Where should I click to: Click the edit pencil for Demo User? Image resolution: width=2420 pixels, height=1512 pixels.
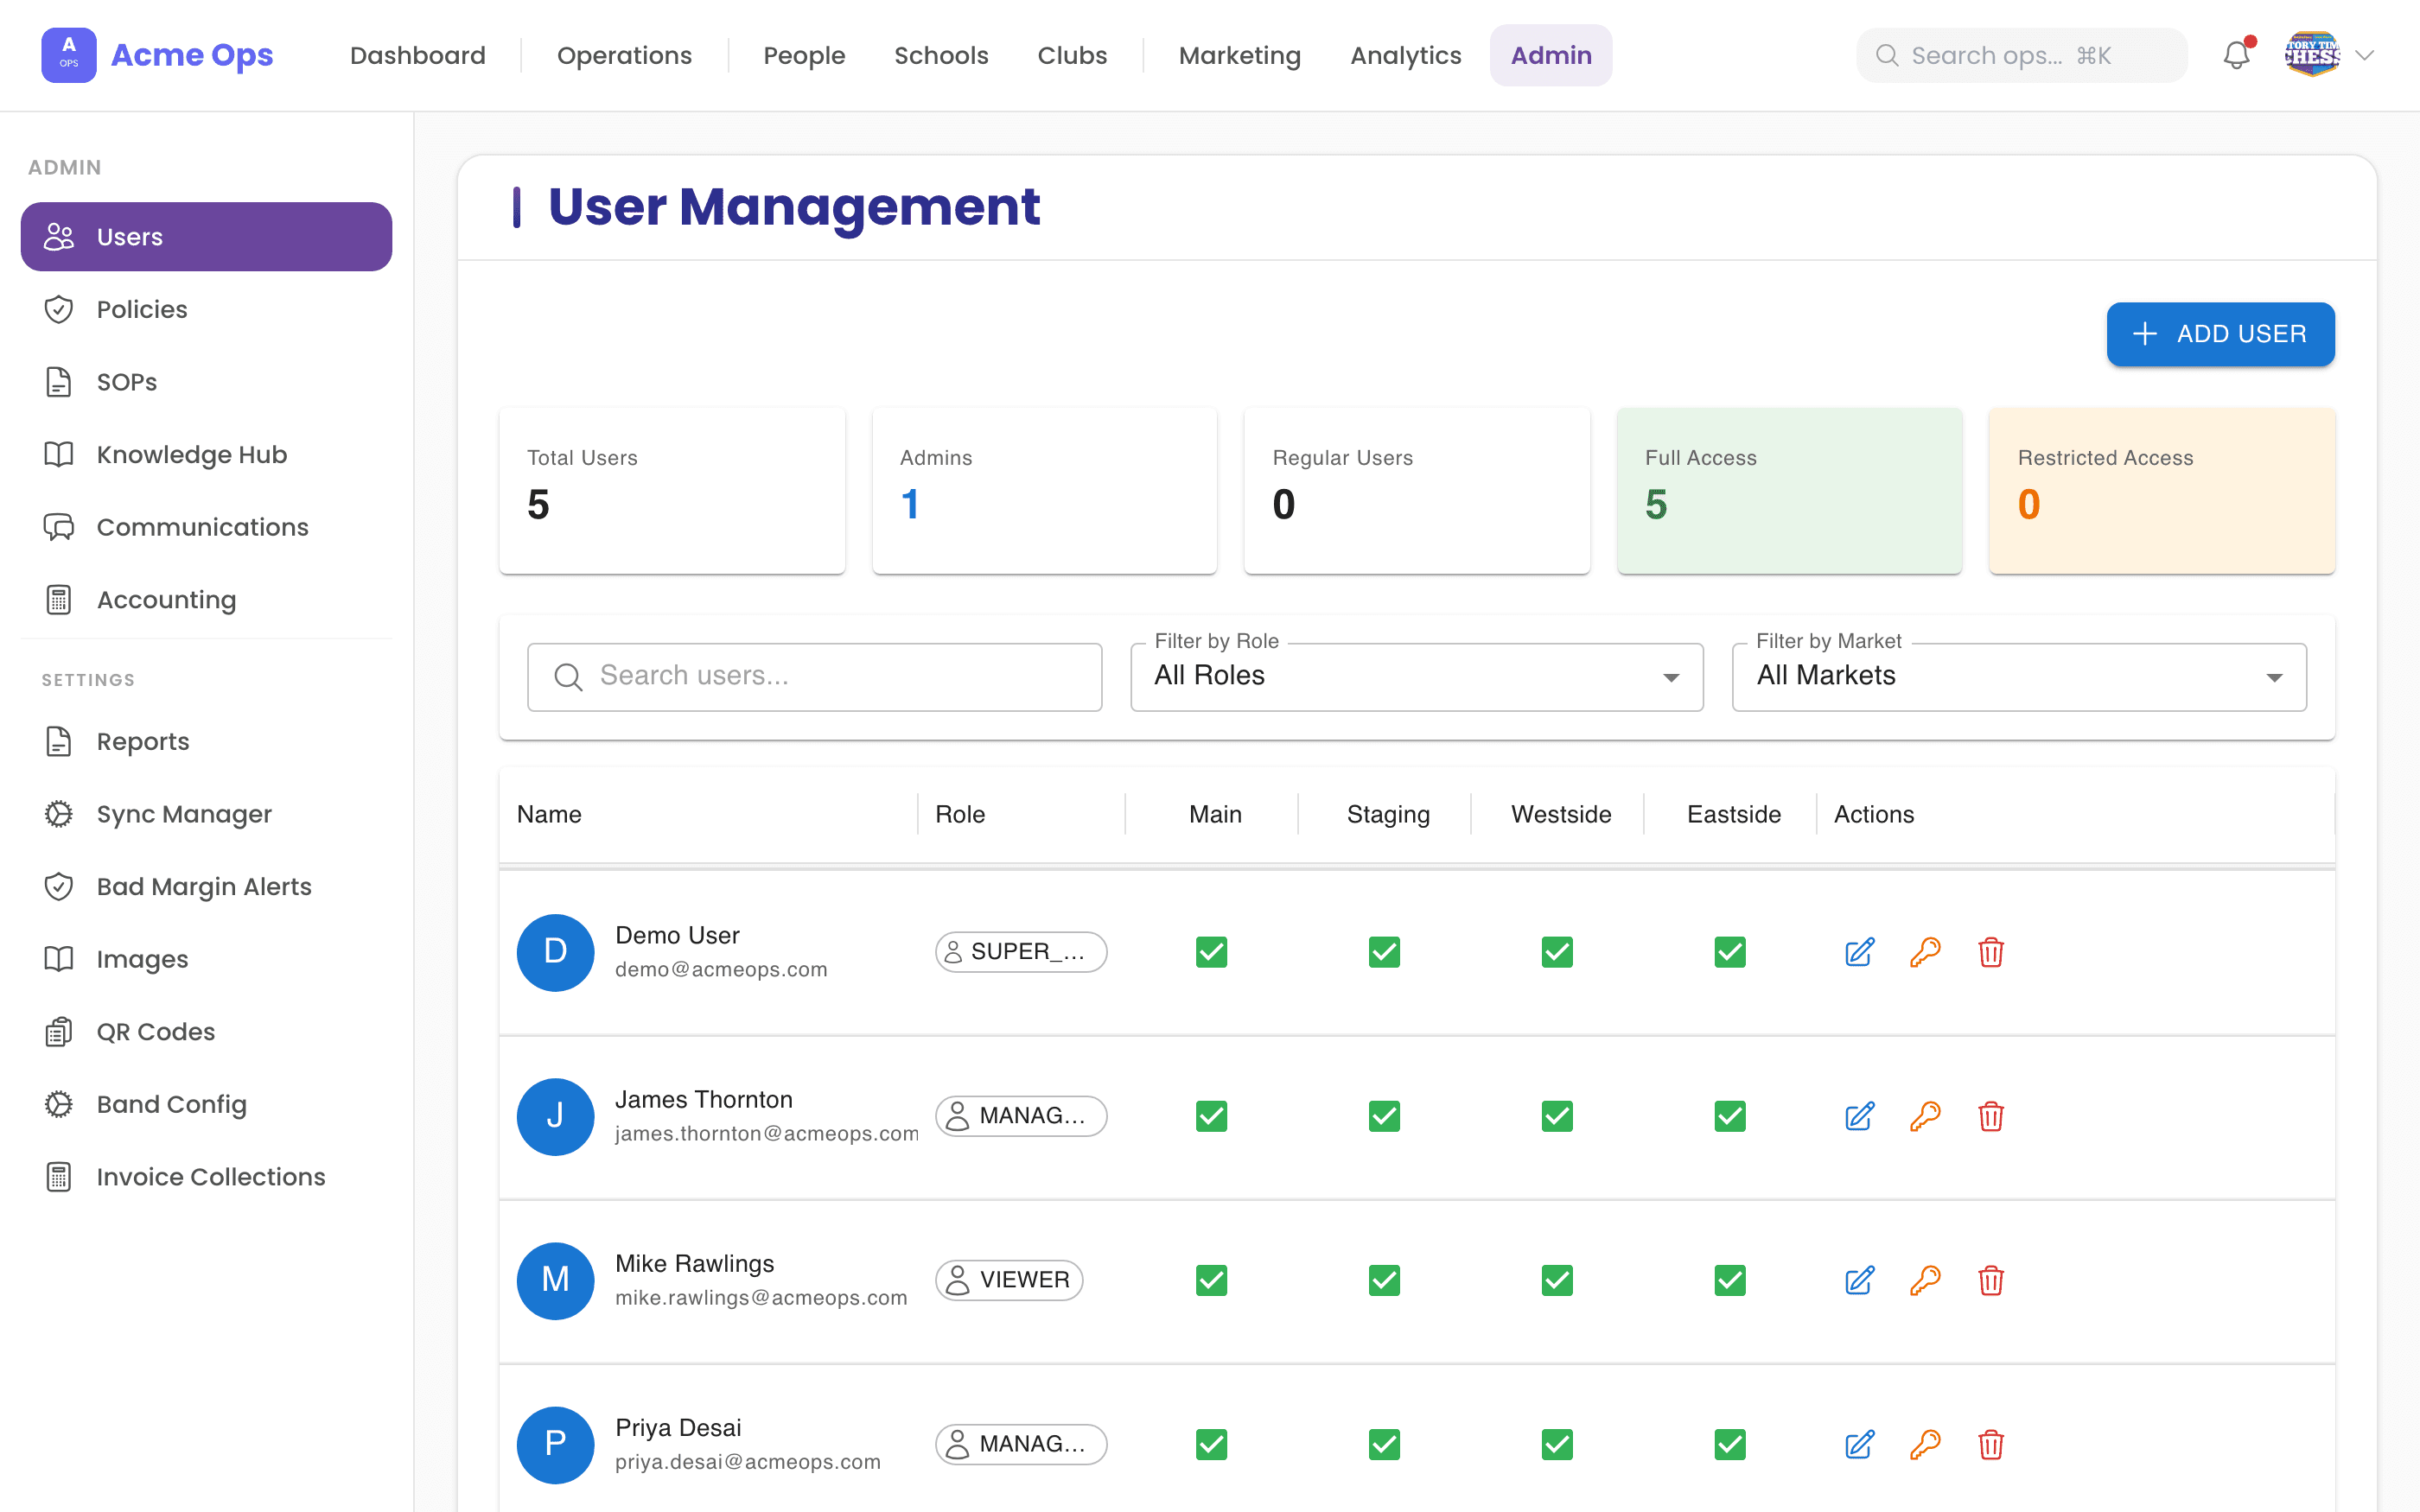pyautogui.click(x=1859, y=952)
